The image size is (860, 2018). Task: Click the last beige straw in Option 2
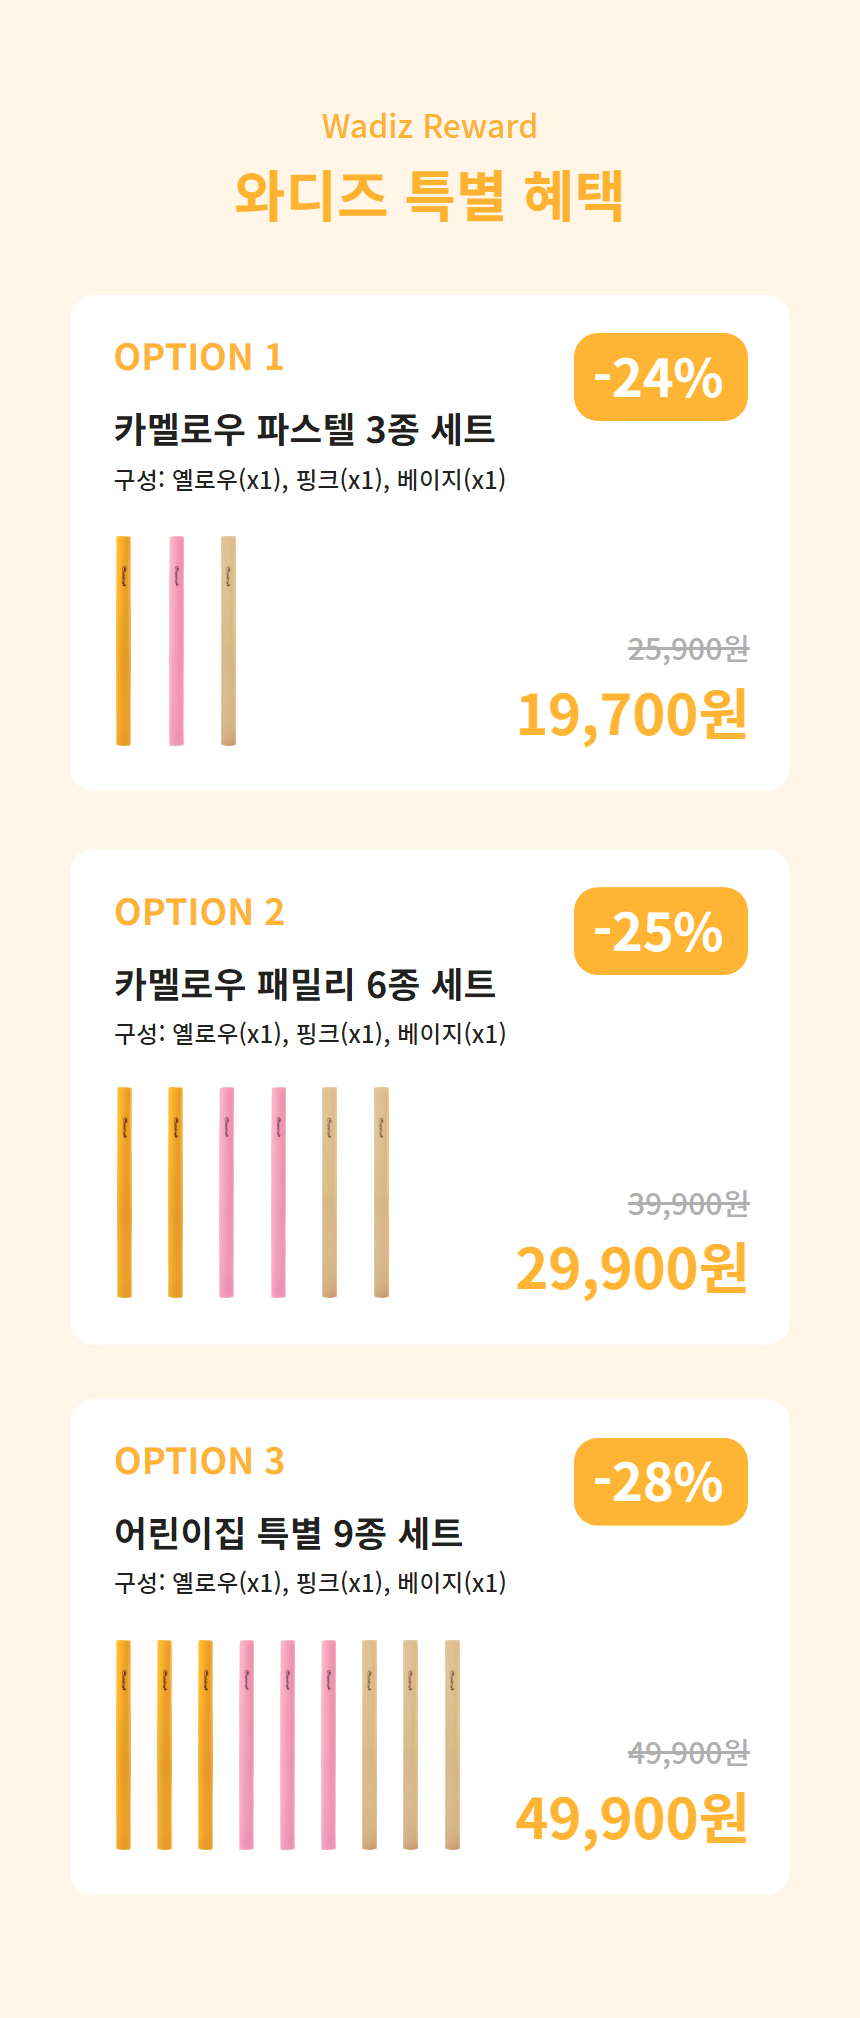(381, 1192)
